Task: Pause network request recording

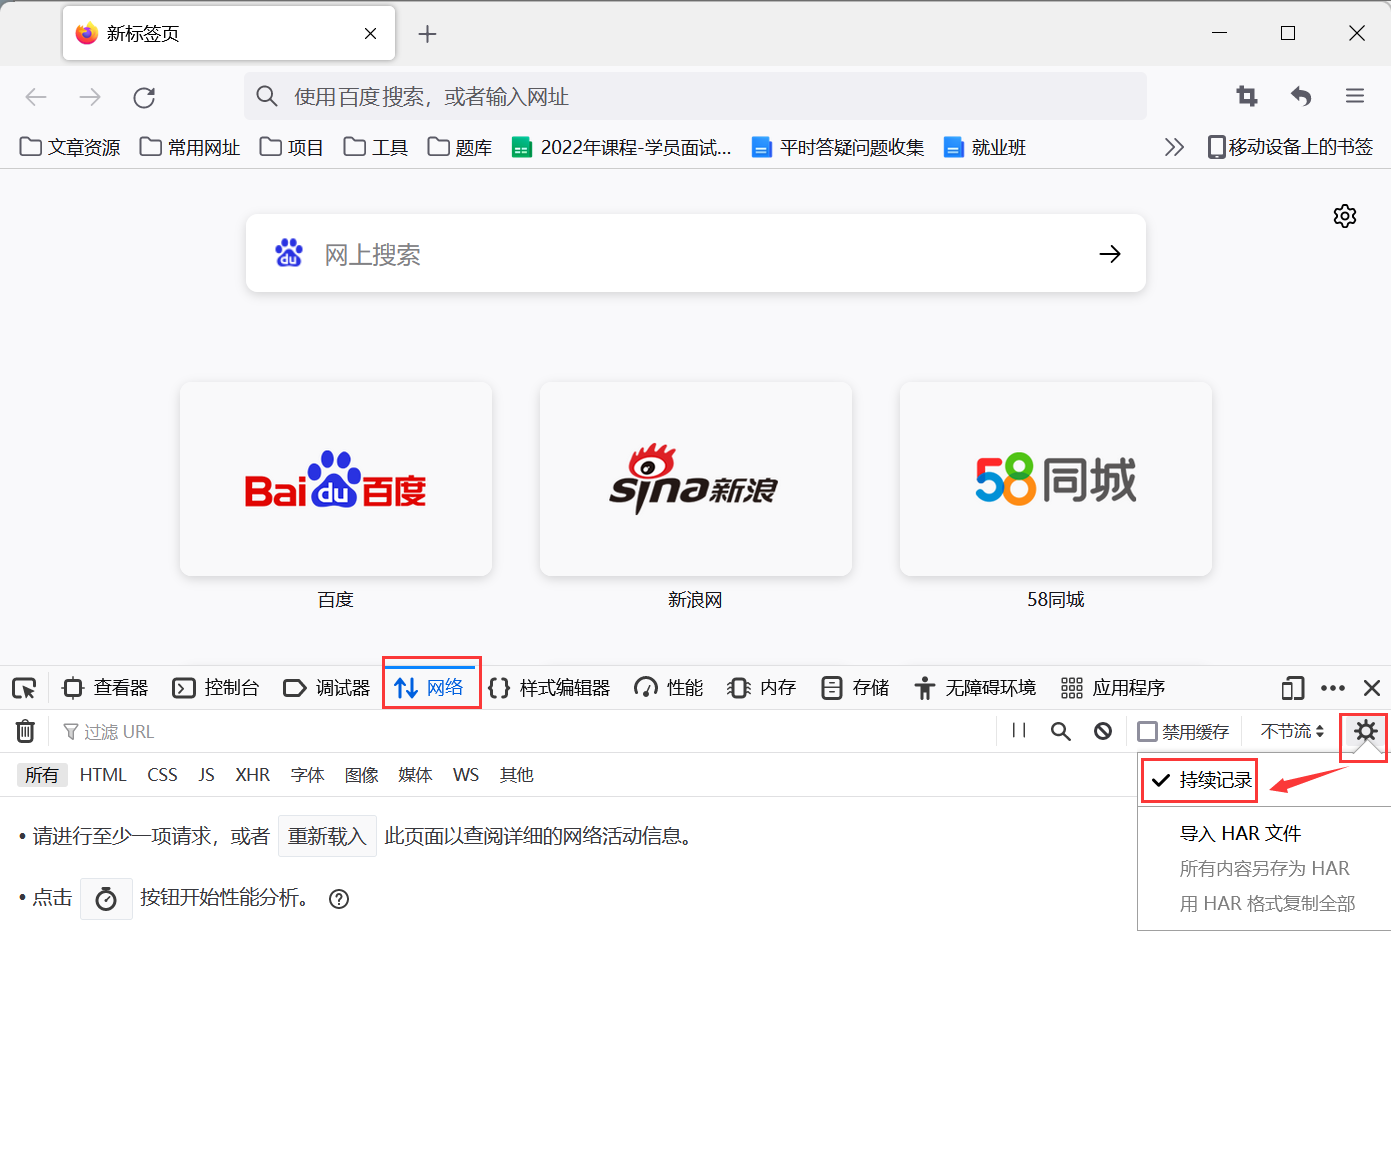Action: (x=1018, y=731)
